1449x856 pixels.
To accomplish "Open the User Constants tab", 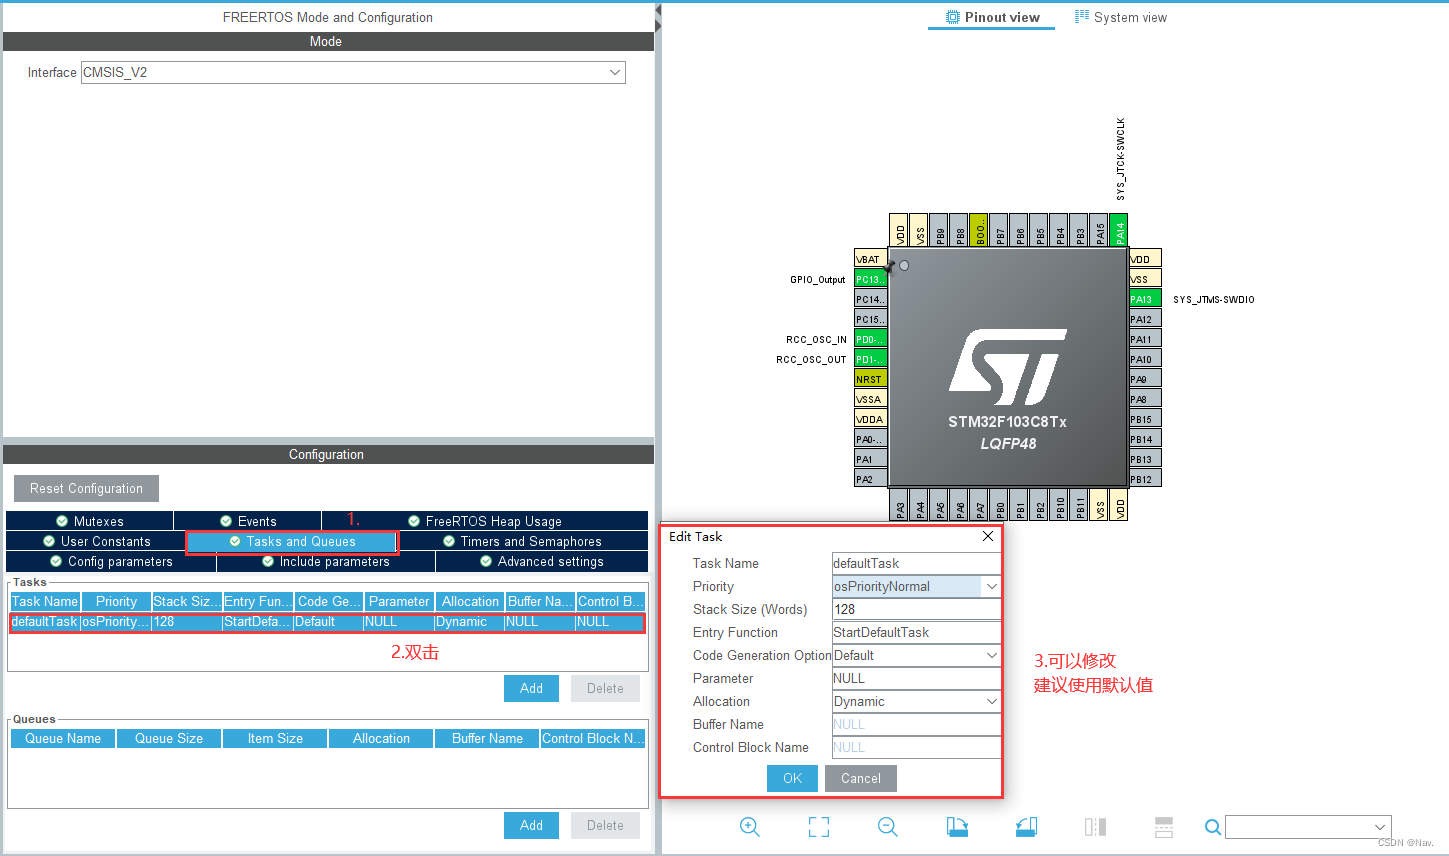I will click(x=96, y=541).
